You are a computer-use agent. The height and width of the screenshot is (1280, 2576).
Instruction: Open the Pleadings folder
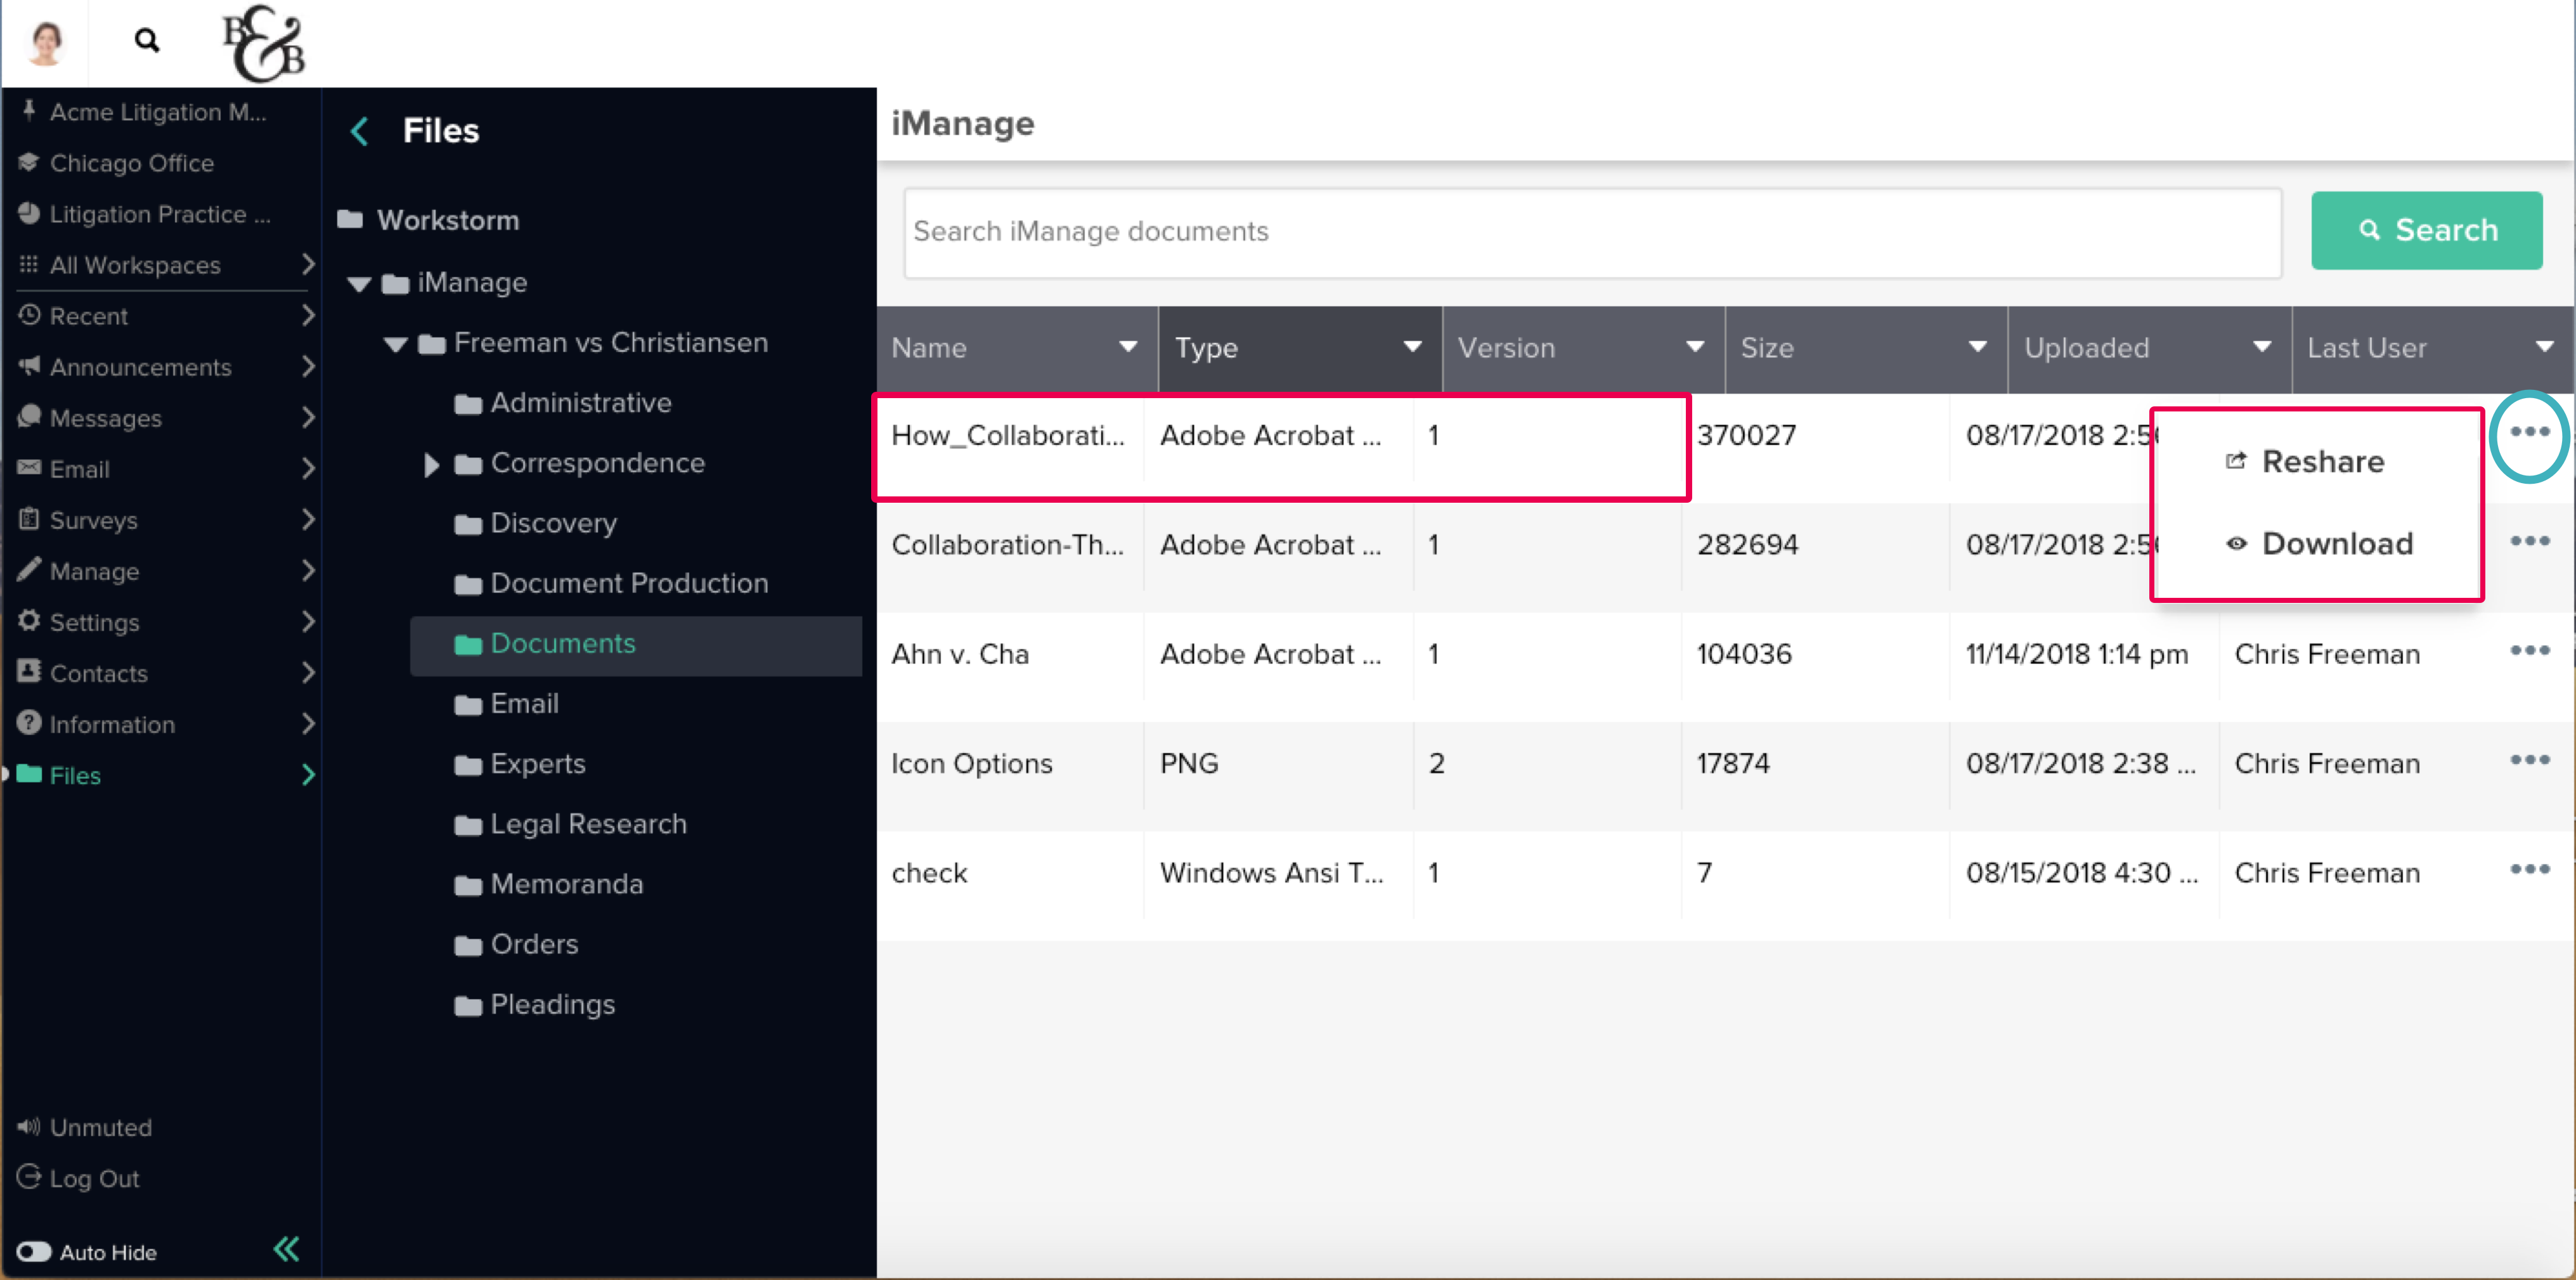(552, 1004)
